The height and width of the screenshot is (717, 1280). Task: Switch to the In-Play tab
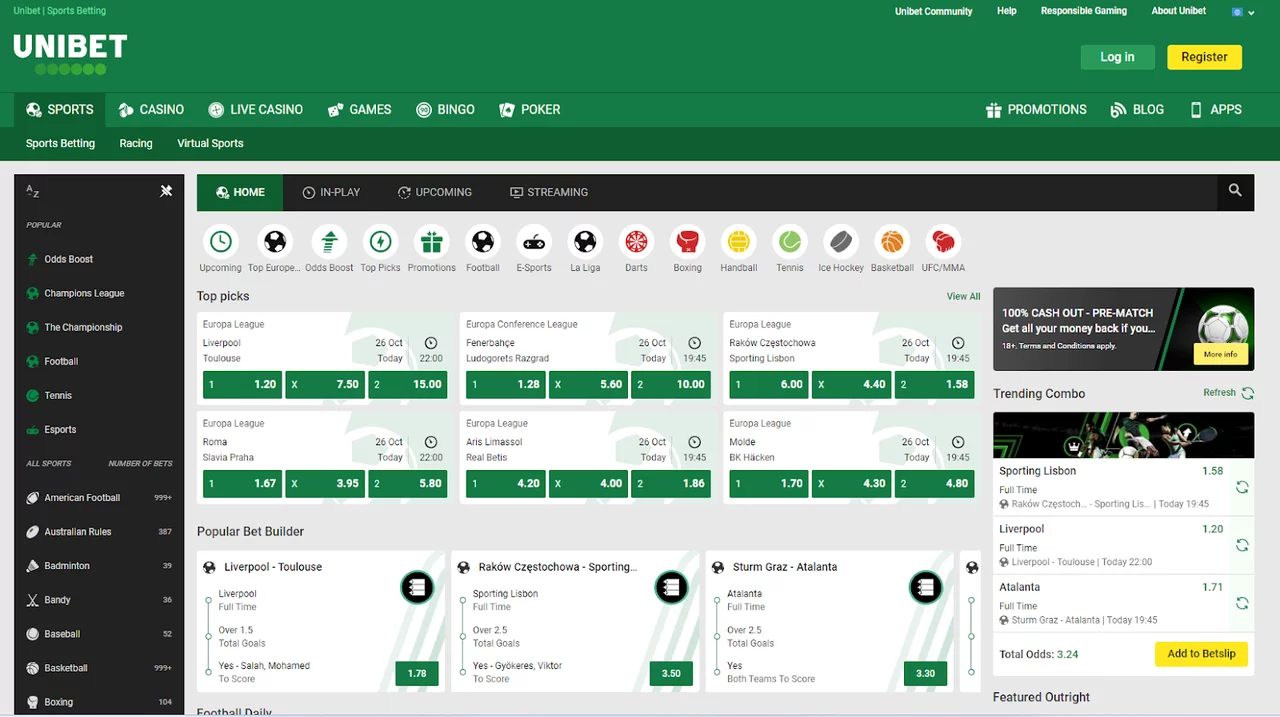pyautogui.click(x=331, y=192)
